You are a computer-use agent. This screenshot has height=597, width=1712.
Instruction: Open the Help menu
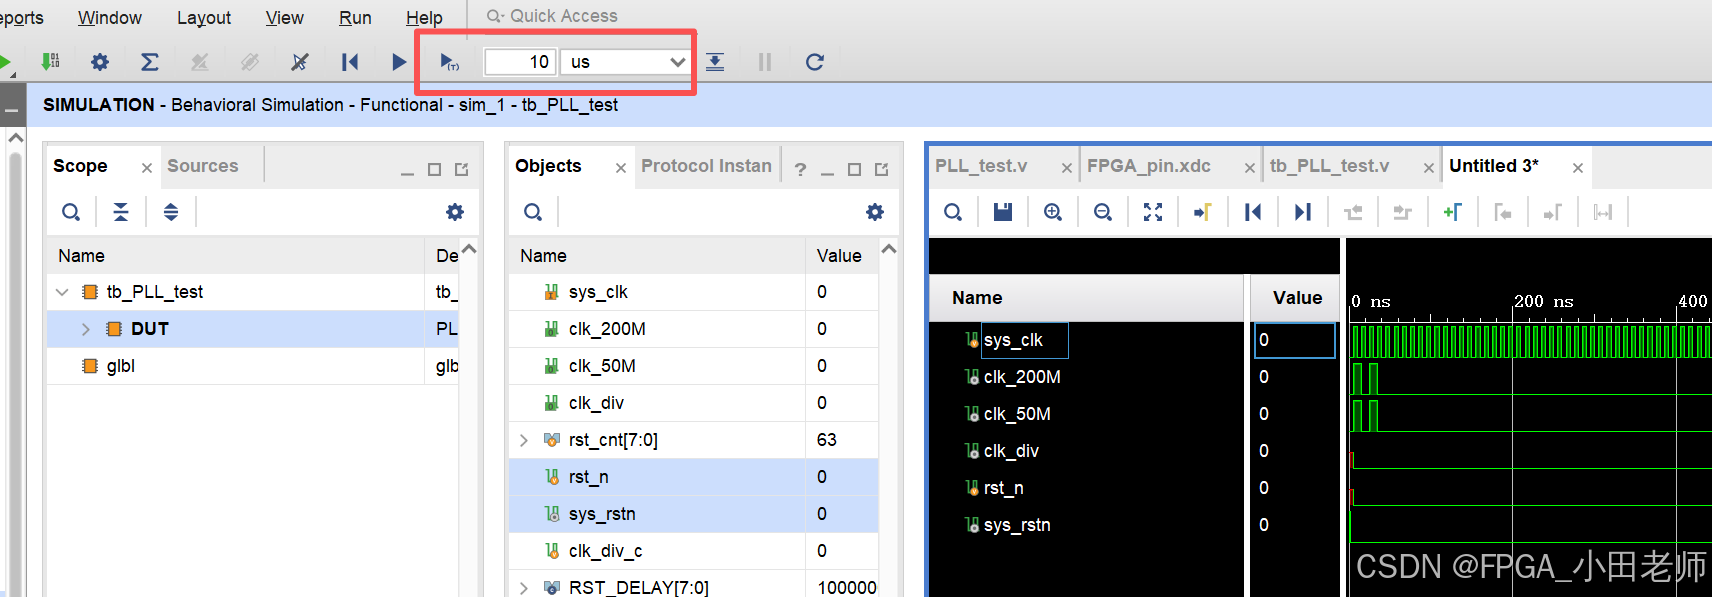[x=424, y=18]
